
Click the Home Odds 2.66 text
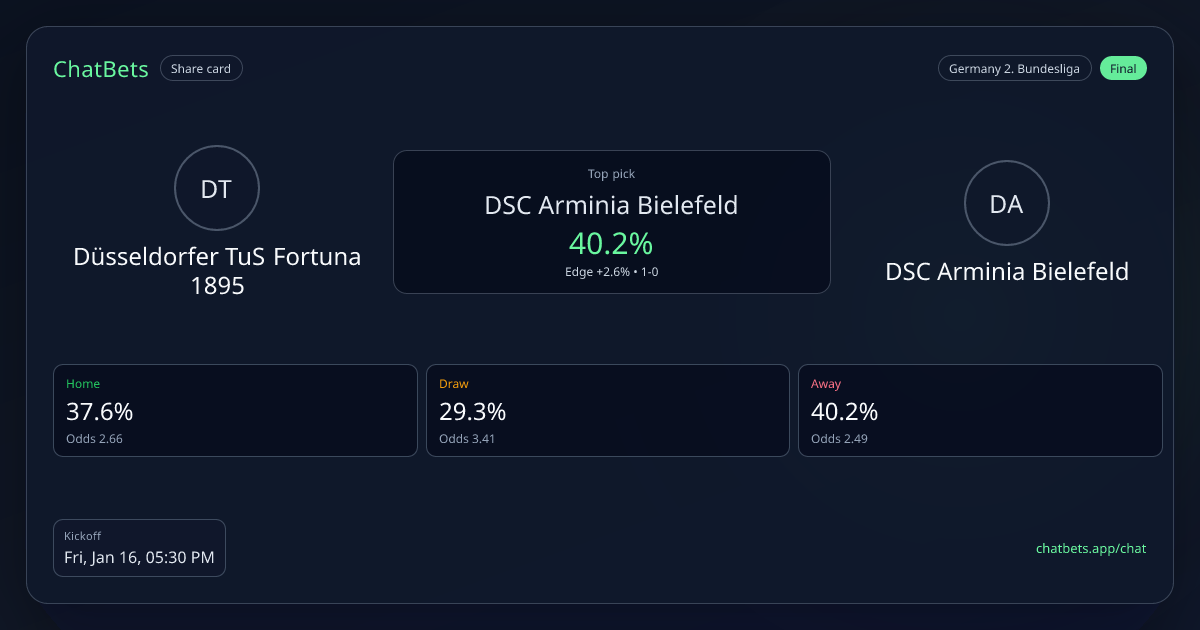(95, 439)
